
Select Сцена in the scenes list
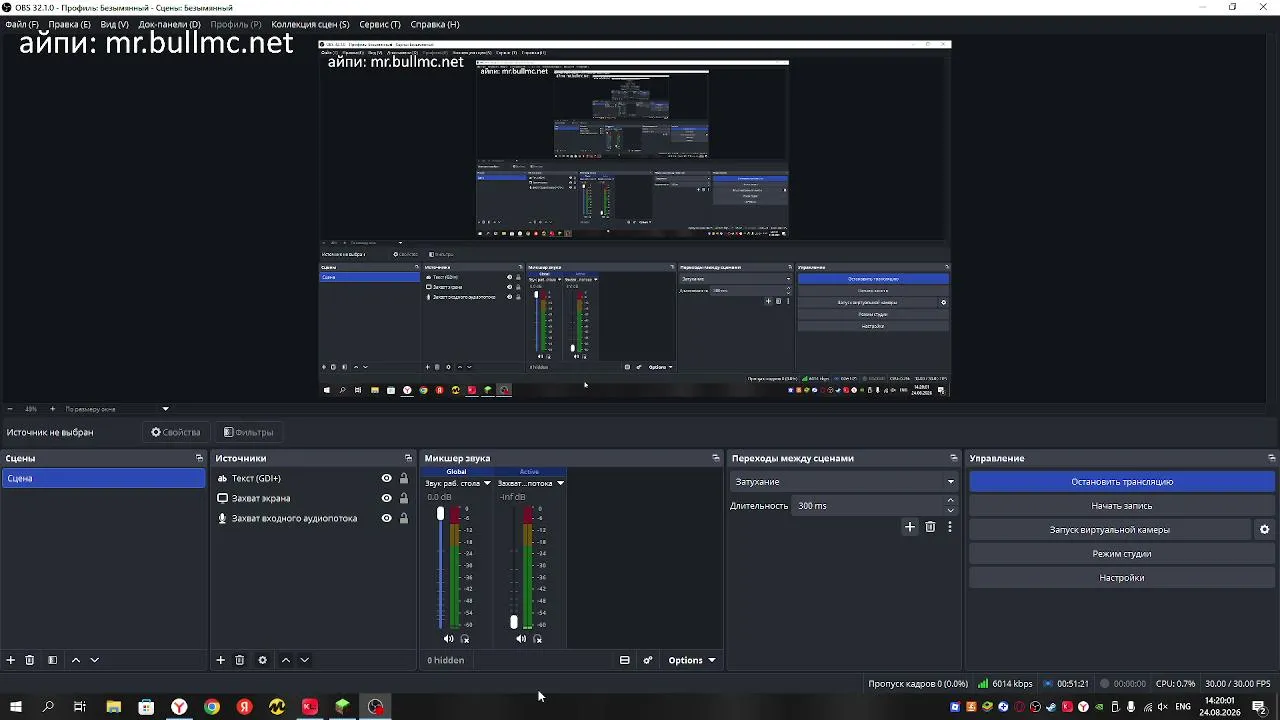[x=104, y=478]
